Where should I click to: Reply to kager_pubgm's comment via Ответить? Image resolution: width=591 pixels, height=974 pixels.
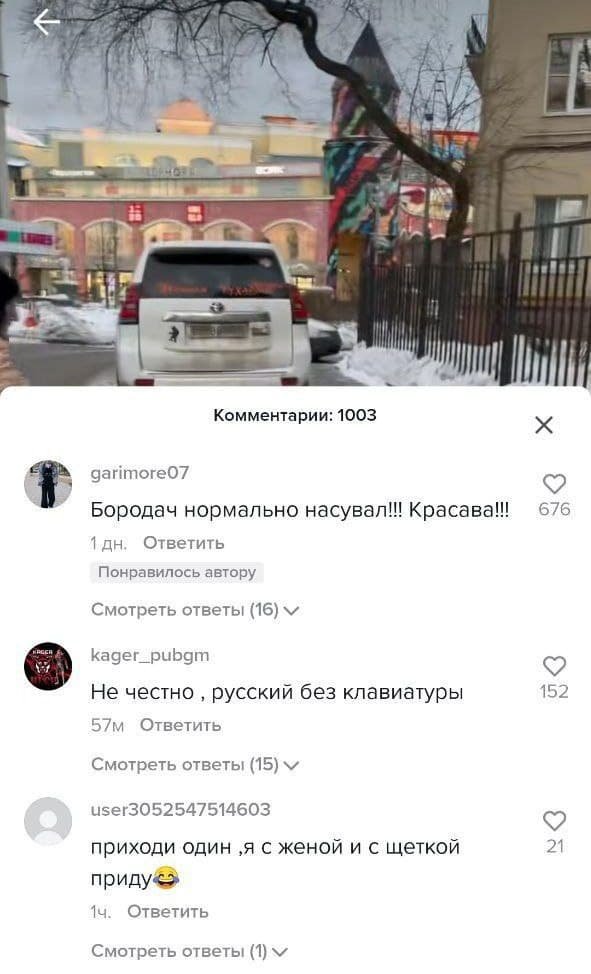pos(180,725)
